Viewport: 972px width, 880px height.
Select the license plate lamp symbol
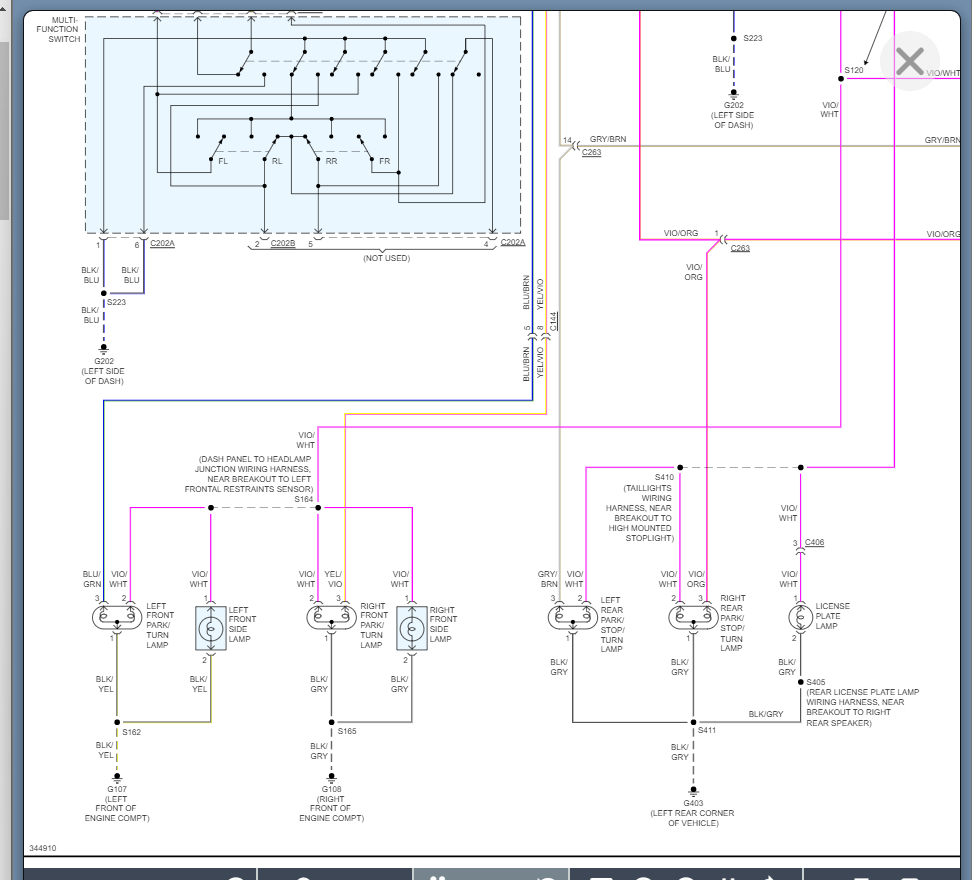[800, 617]
